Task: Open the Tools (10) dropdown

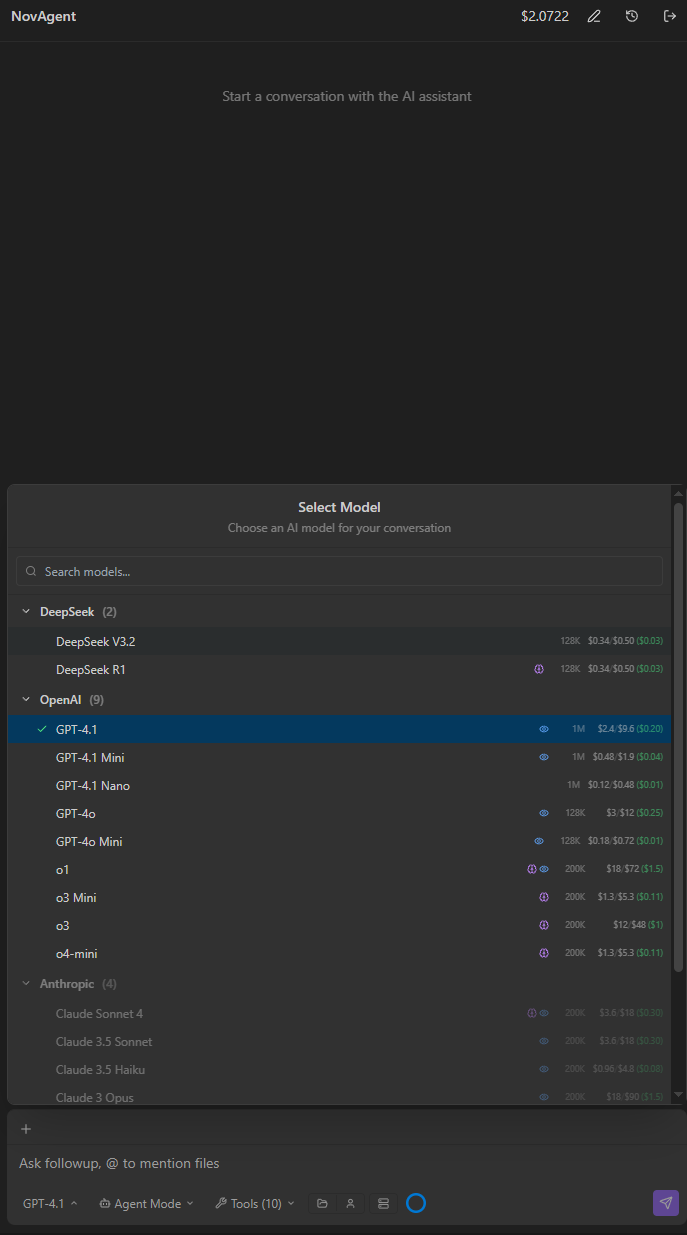Action: (x=255, y=1203)
